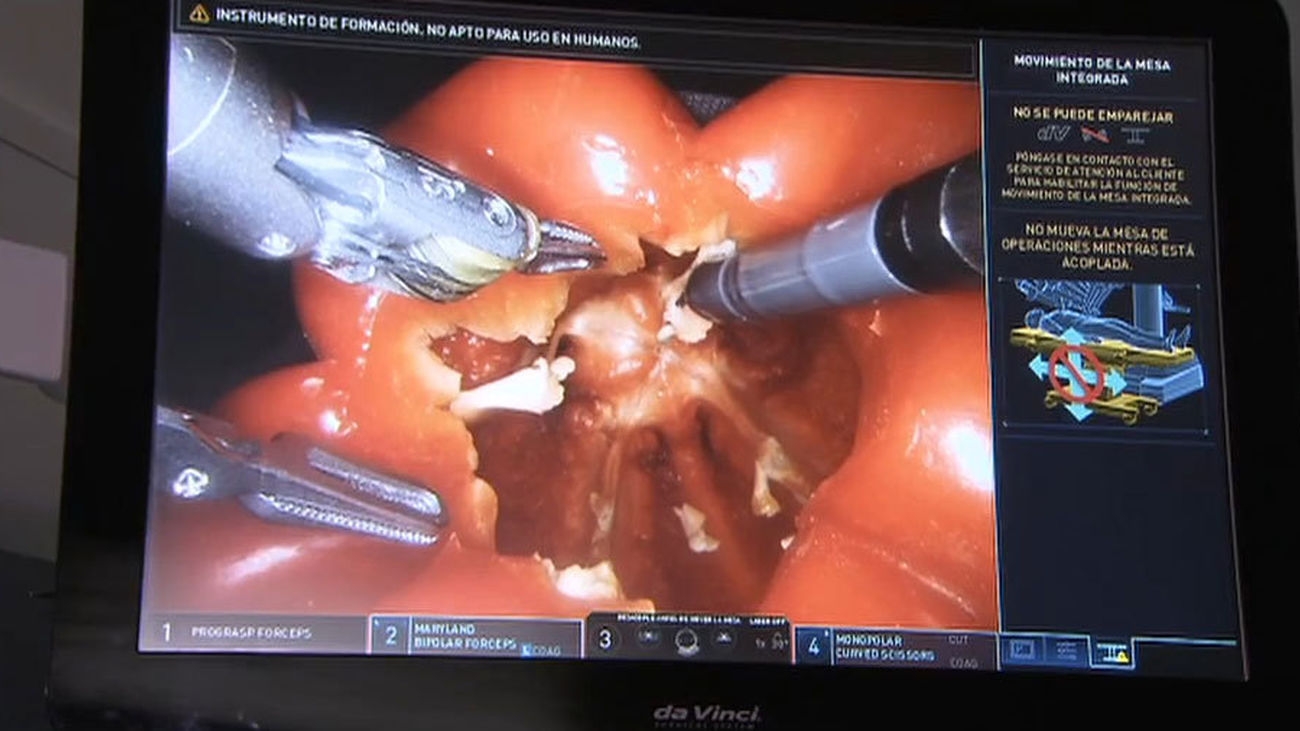This screenshot has width=1300, height=731.
Task: Tap the COAG label on monopolar scissors
Action: point(962,661)
